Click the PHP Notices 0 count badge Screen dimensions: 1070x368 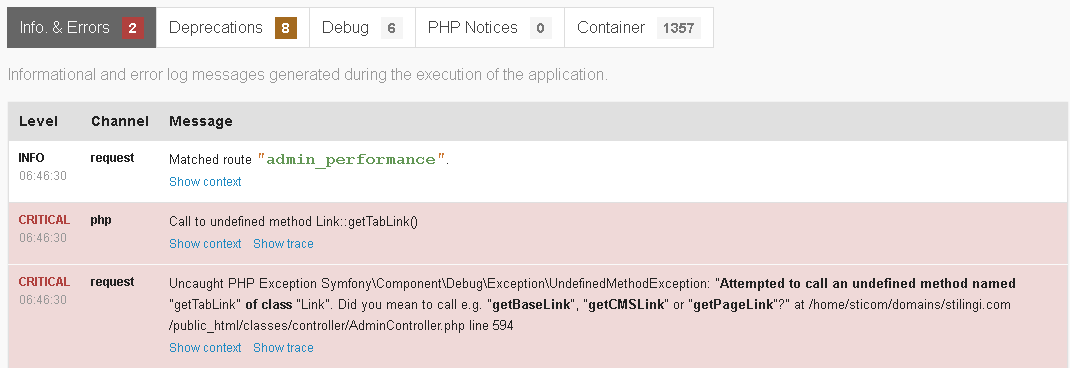click(x=540, y=28)
